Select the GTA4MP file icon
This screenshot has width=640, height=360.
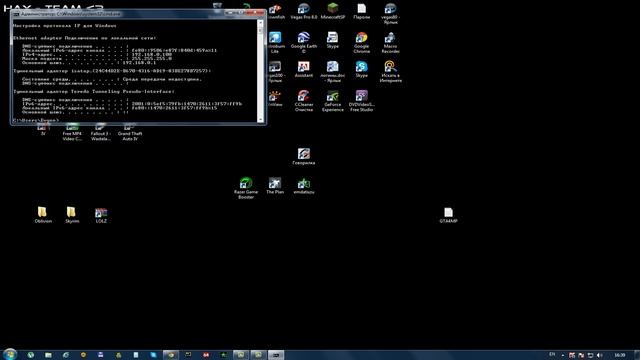pyautogui.click(x=448, y=215)
